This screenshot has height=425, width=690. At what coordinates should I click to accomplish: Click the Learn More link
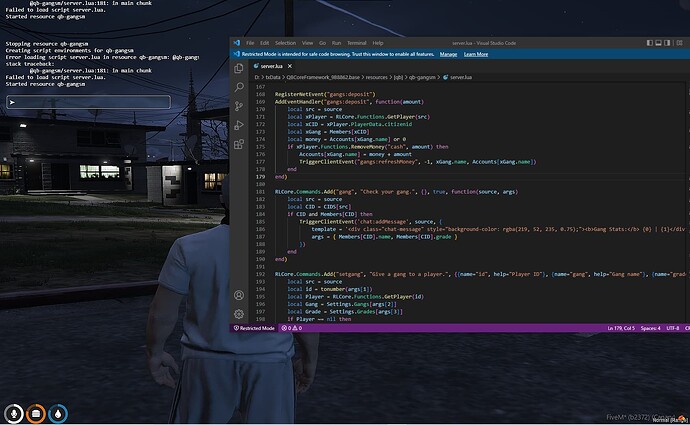(x=474, y=54)
